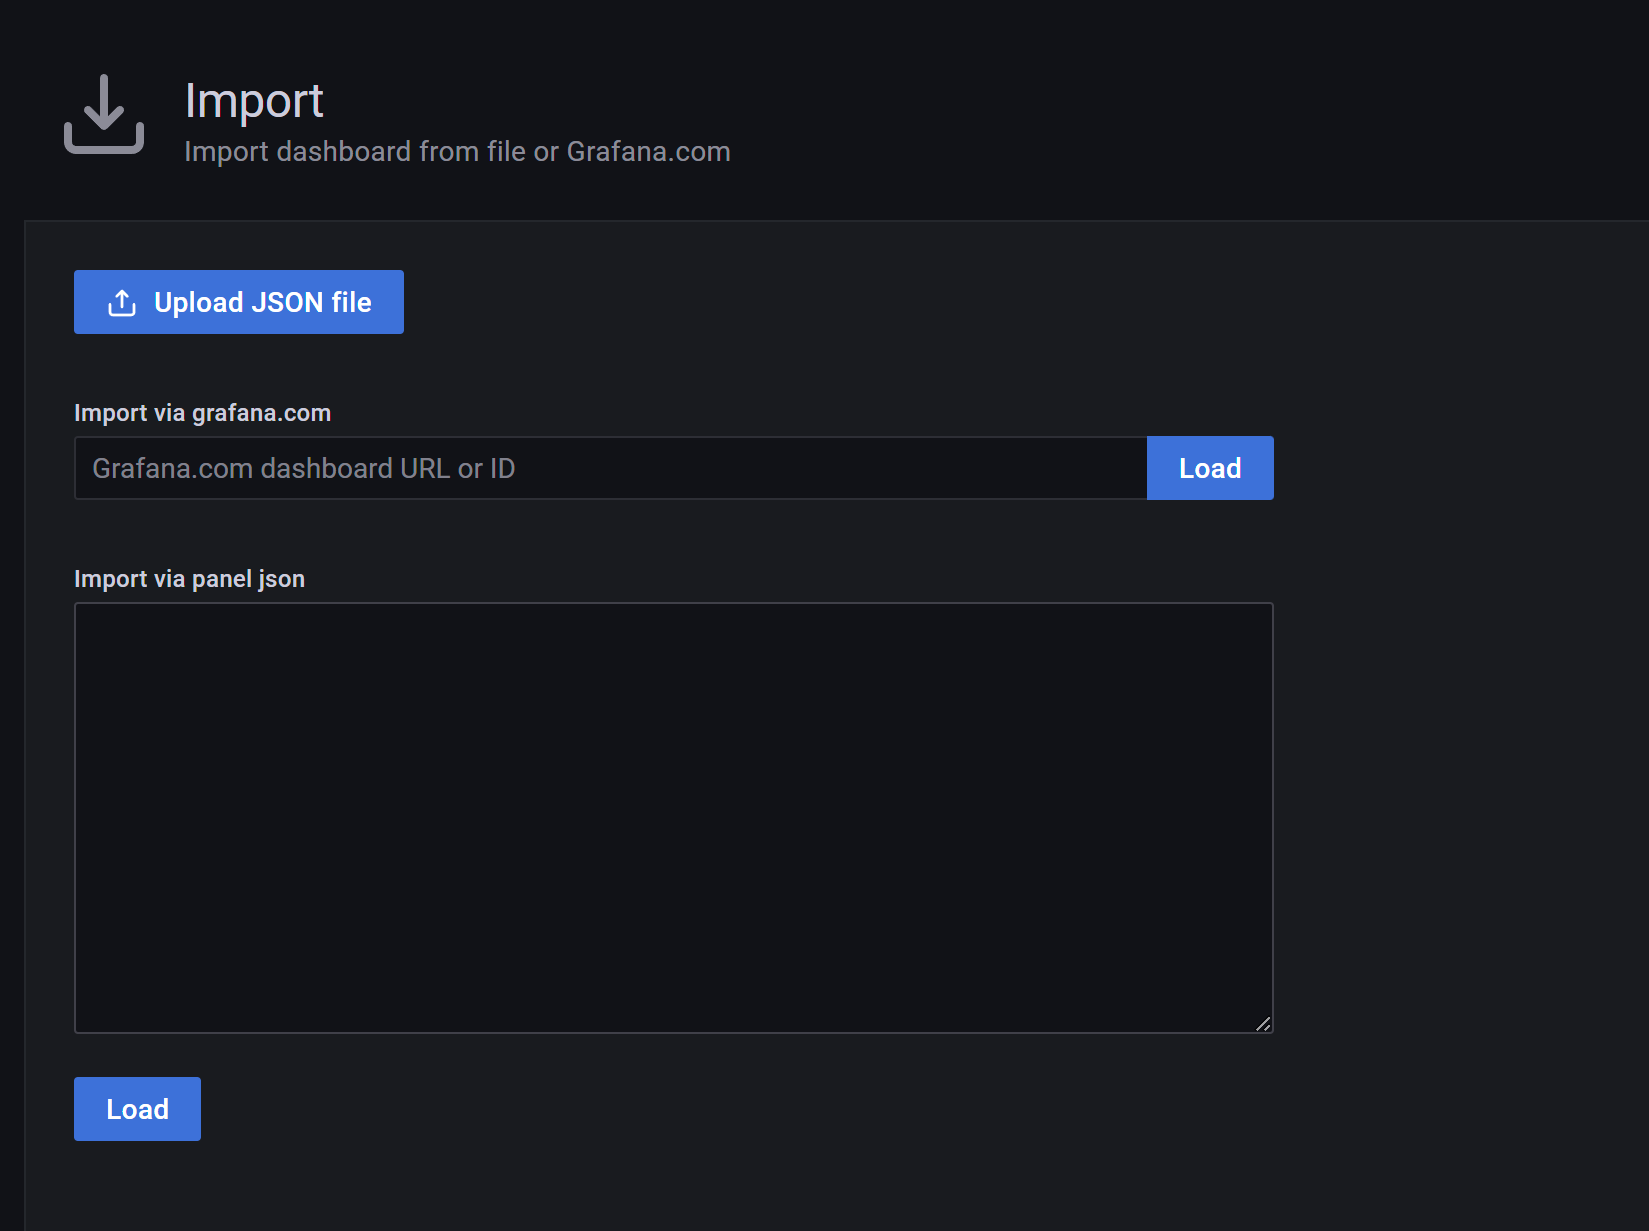This screenshot has height=1231, width=1649.
Task: Click the Import page download icon
Action: [104, 114]
